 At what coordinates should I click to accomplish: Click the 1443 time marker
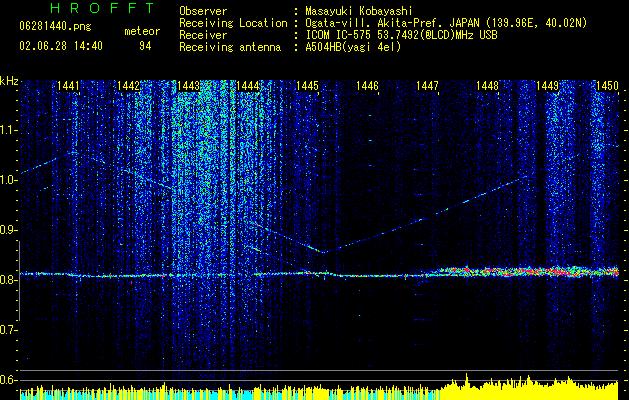(x=188, y=86)
